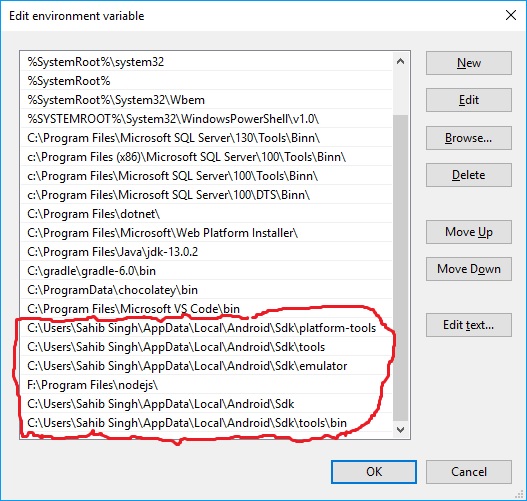The height and width of the screenshot is (501, 527).
Task: Select the Sdk\platform-tools path entry
Action: click(206, 328)
